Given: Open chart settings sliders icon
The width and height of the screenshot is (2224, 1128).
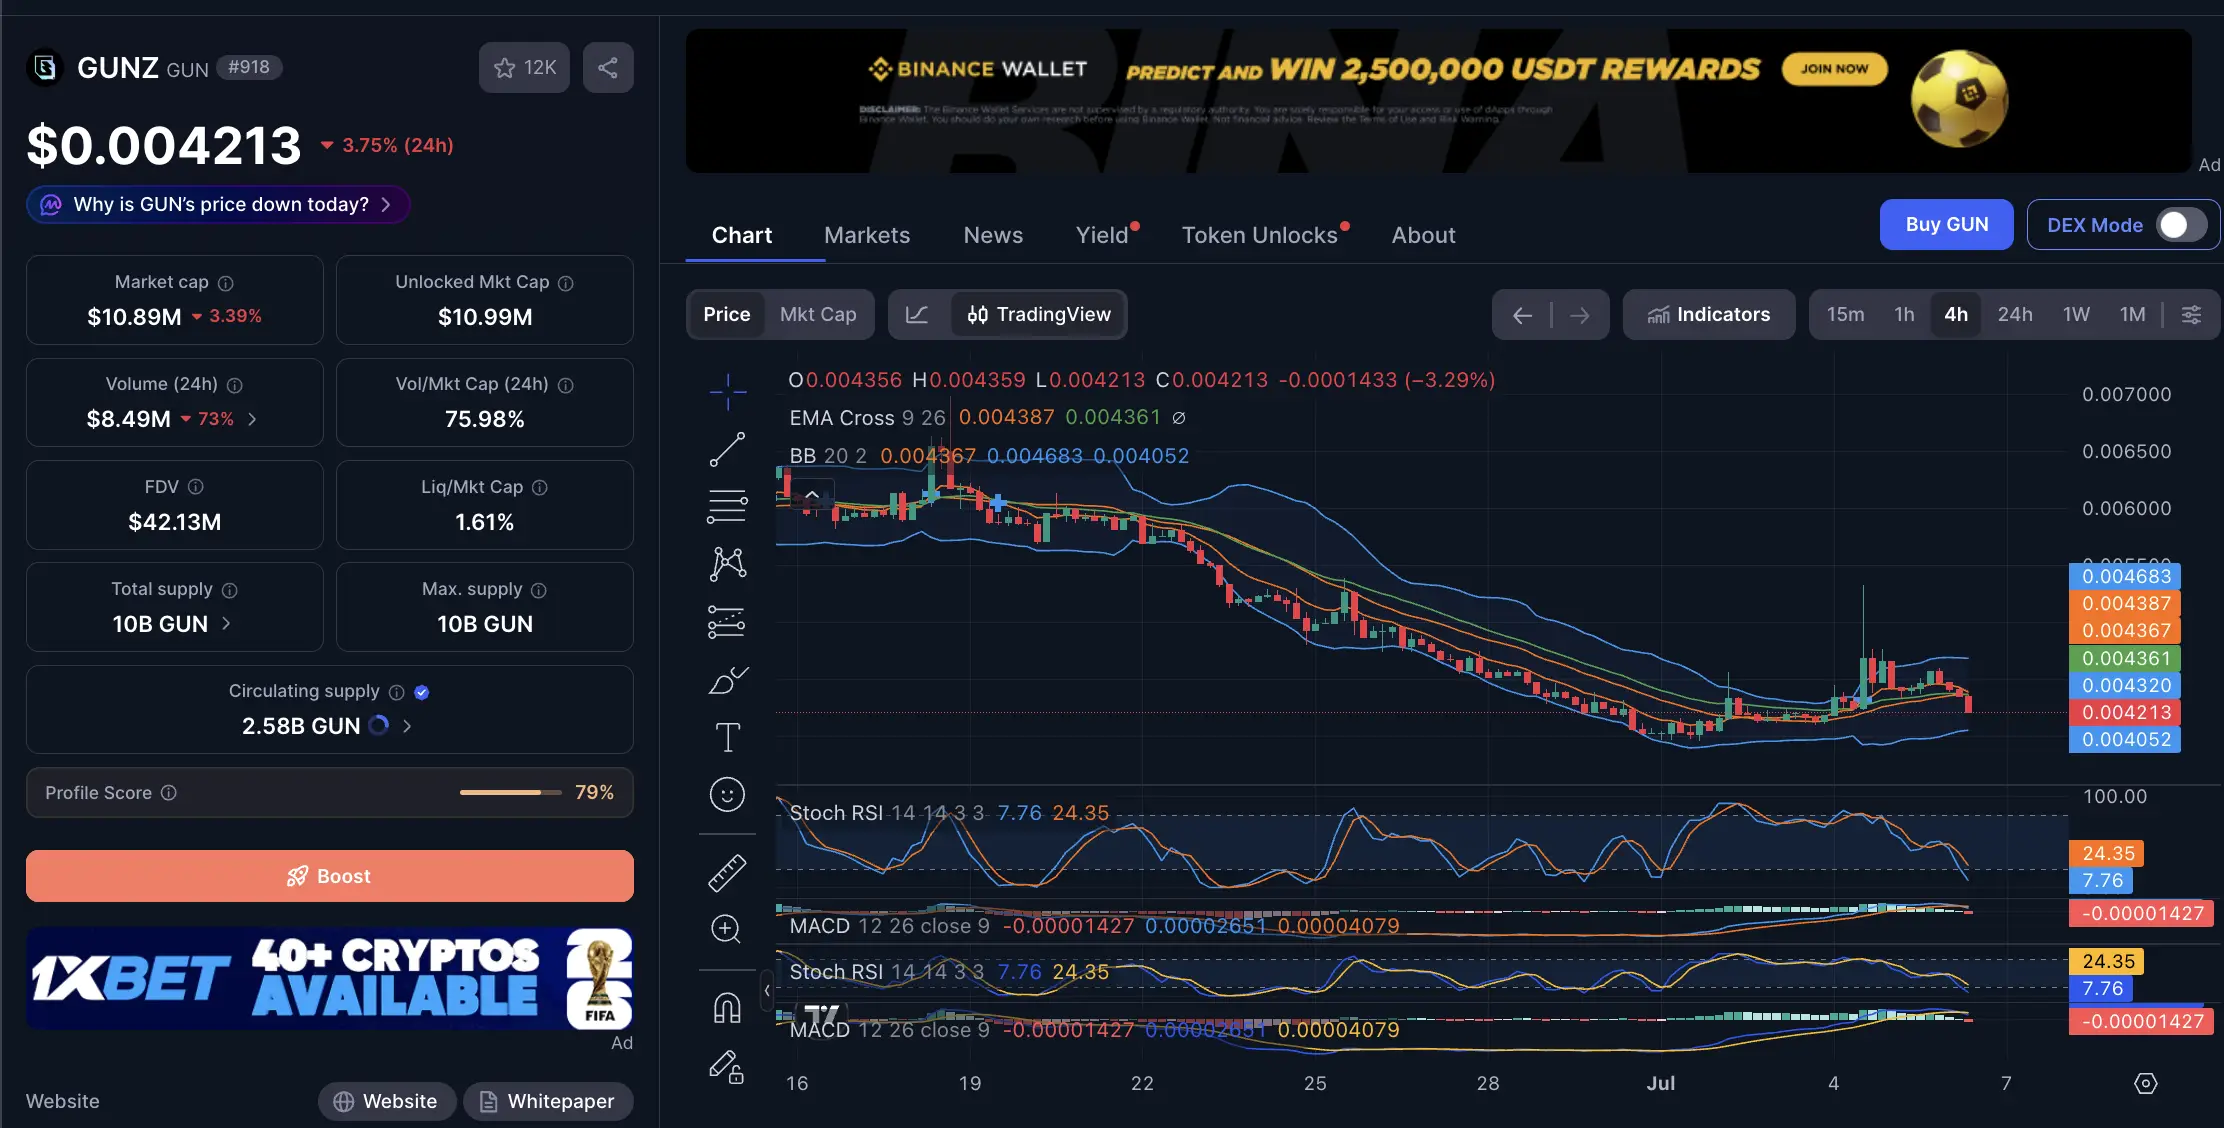Looking at the screenshot, I should click(2191, 315).
